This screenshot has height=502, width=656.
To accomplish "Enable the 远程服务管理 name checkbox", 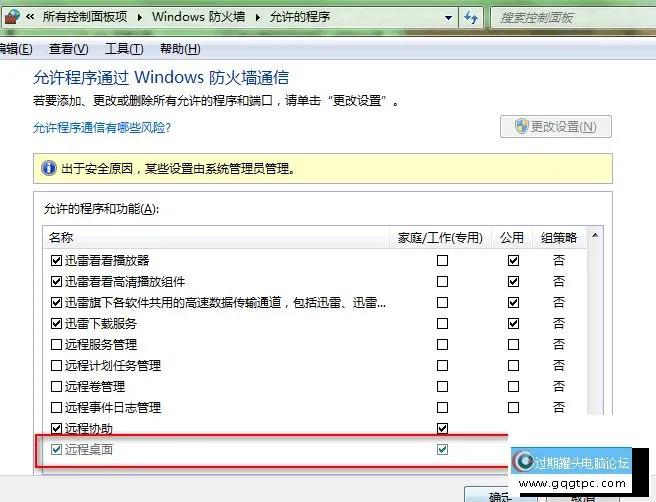I will tap(56, 344).
